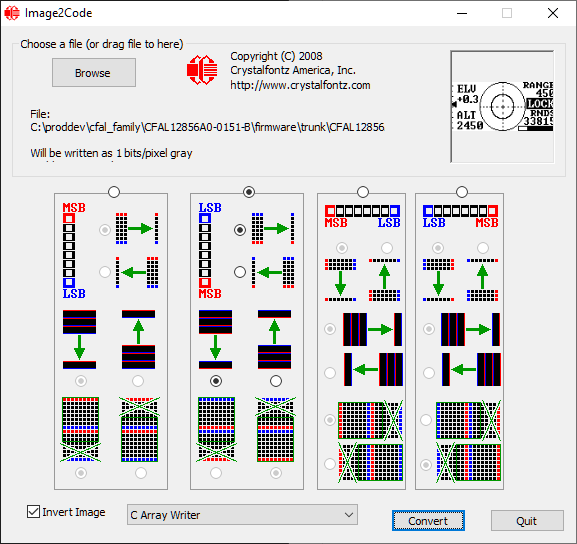577x544 pixels.
Task: Click upward band arrow diagram in LSB-top panel
Action: click(x=275, y=339)
